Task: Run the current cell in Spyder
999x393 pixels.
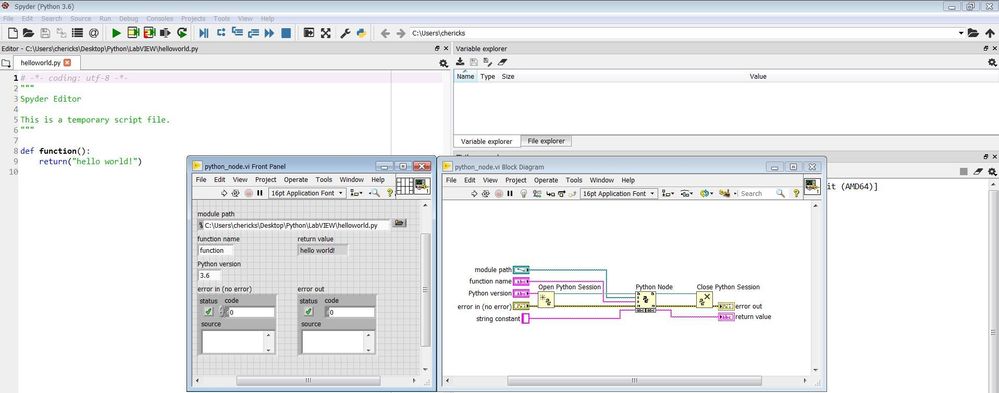Action: pos(133,32)
